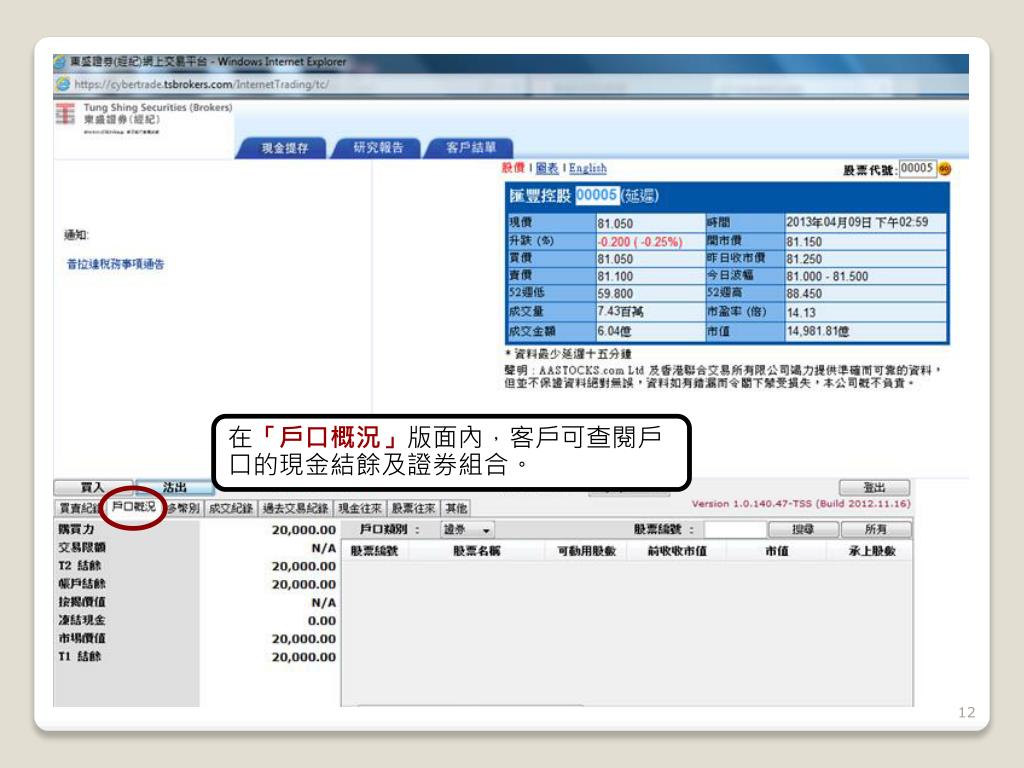Open the 客戶結單 tab
The image size is (1024, 768).
tap(471, 148)
